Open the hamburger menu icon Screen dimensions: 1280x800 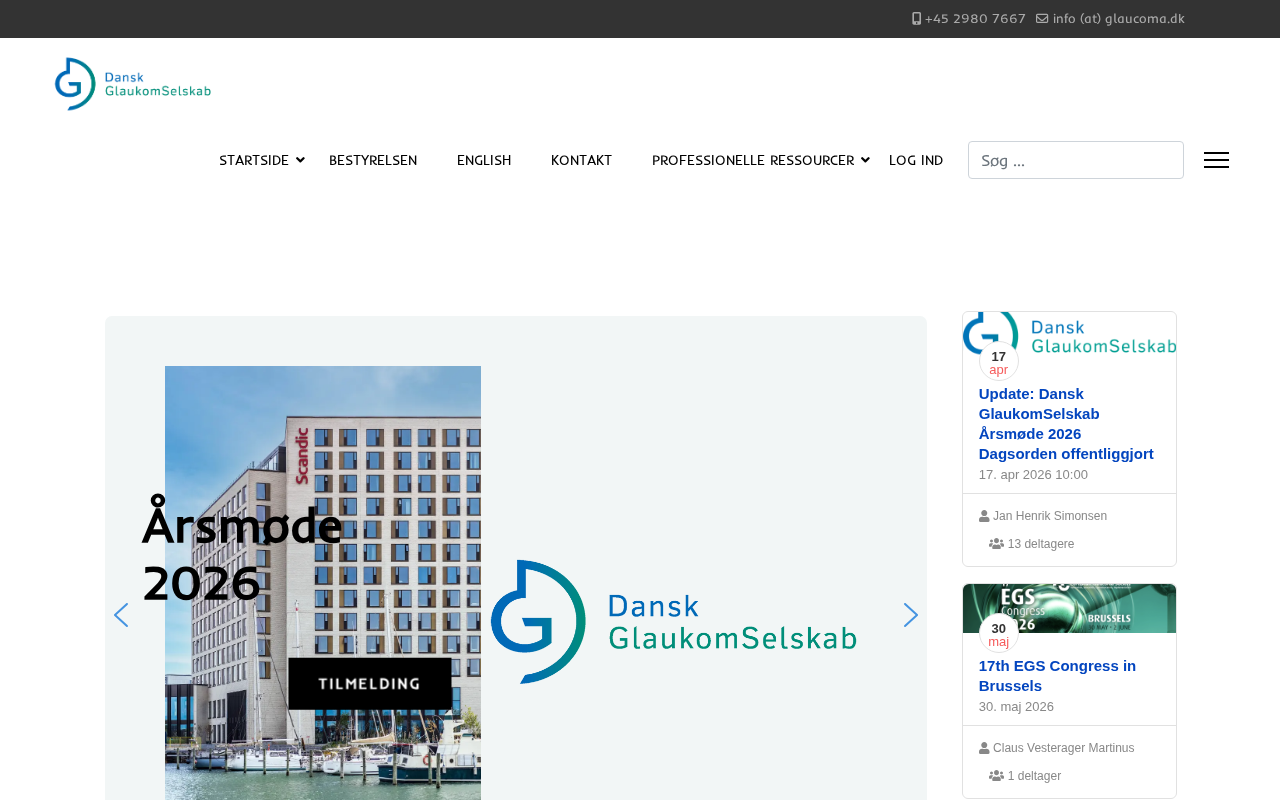(x=1216, y=160)
